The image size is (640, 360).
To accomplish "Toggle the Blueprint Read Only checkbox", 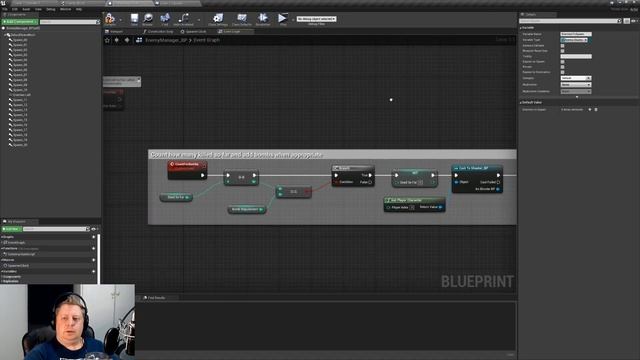I will (562, 51).
